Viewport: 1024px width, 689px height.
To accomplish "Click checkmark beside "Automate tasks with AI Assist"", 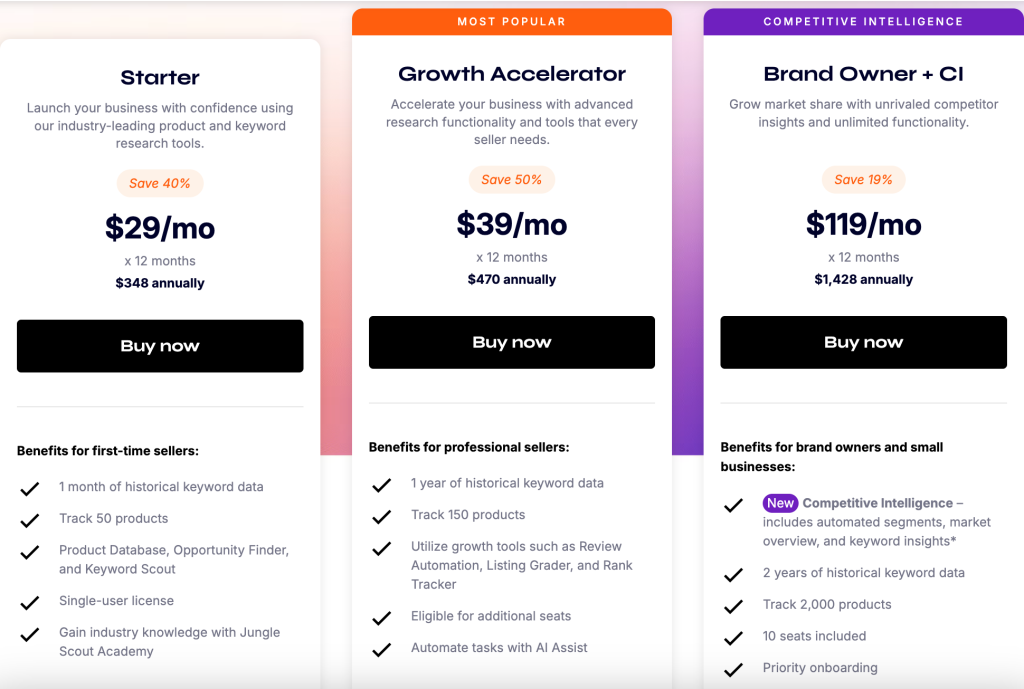I will pyautogui.click(x=381, y=649).
